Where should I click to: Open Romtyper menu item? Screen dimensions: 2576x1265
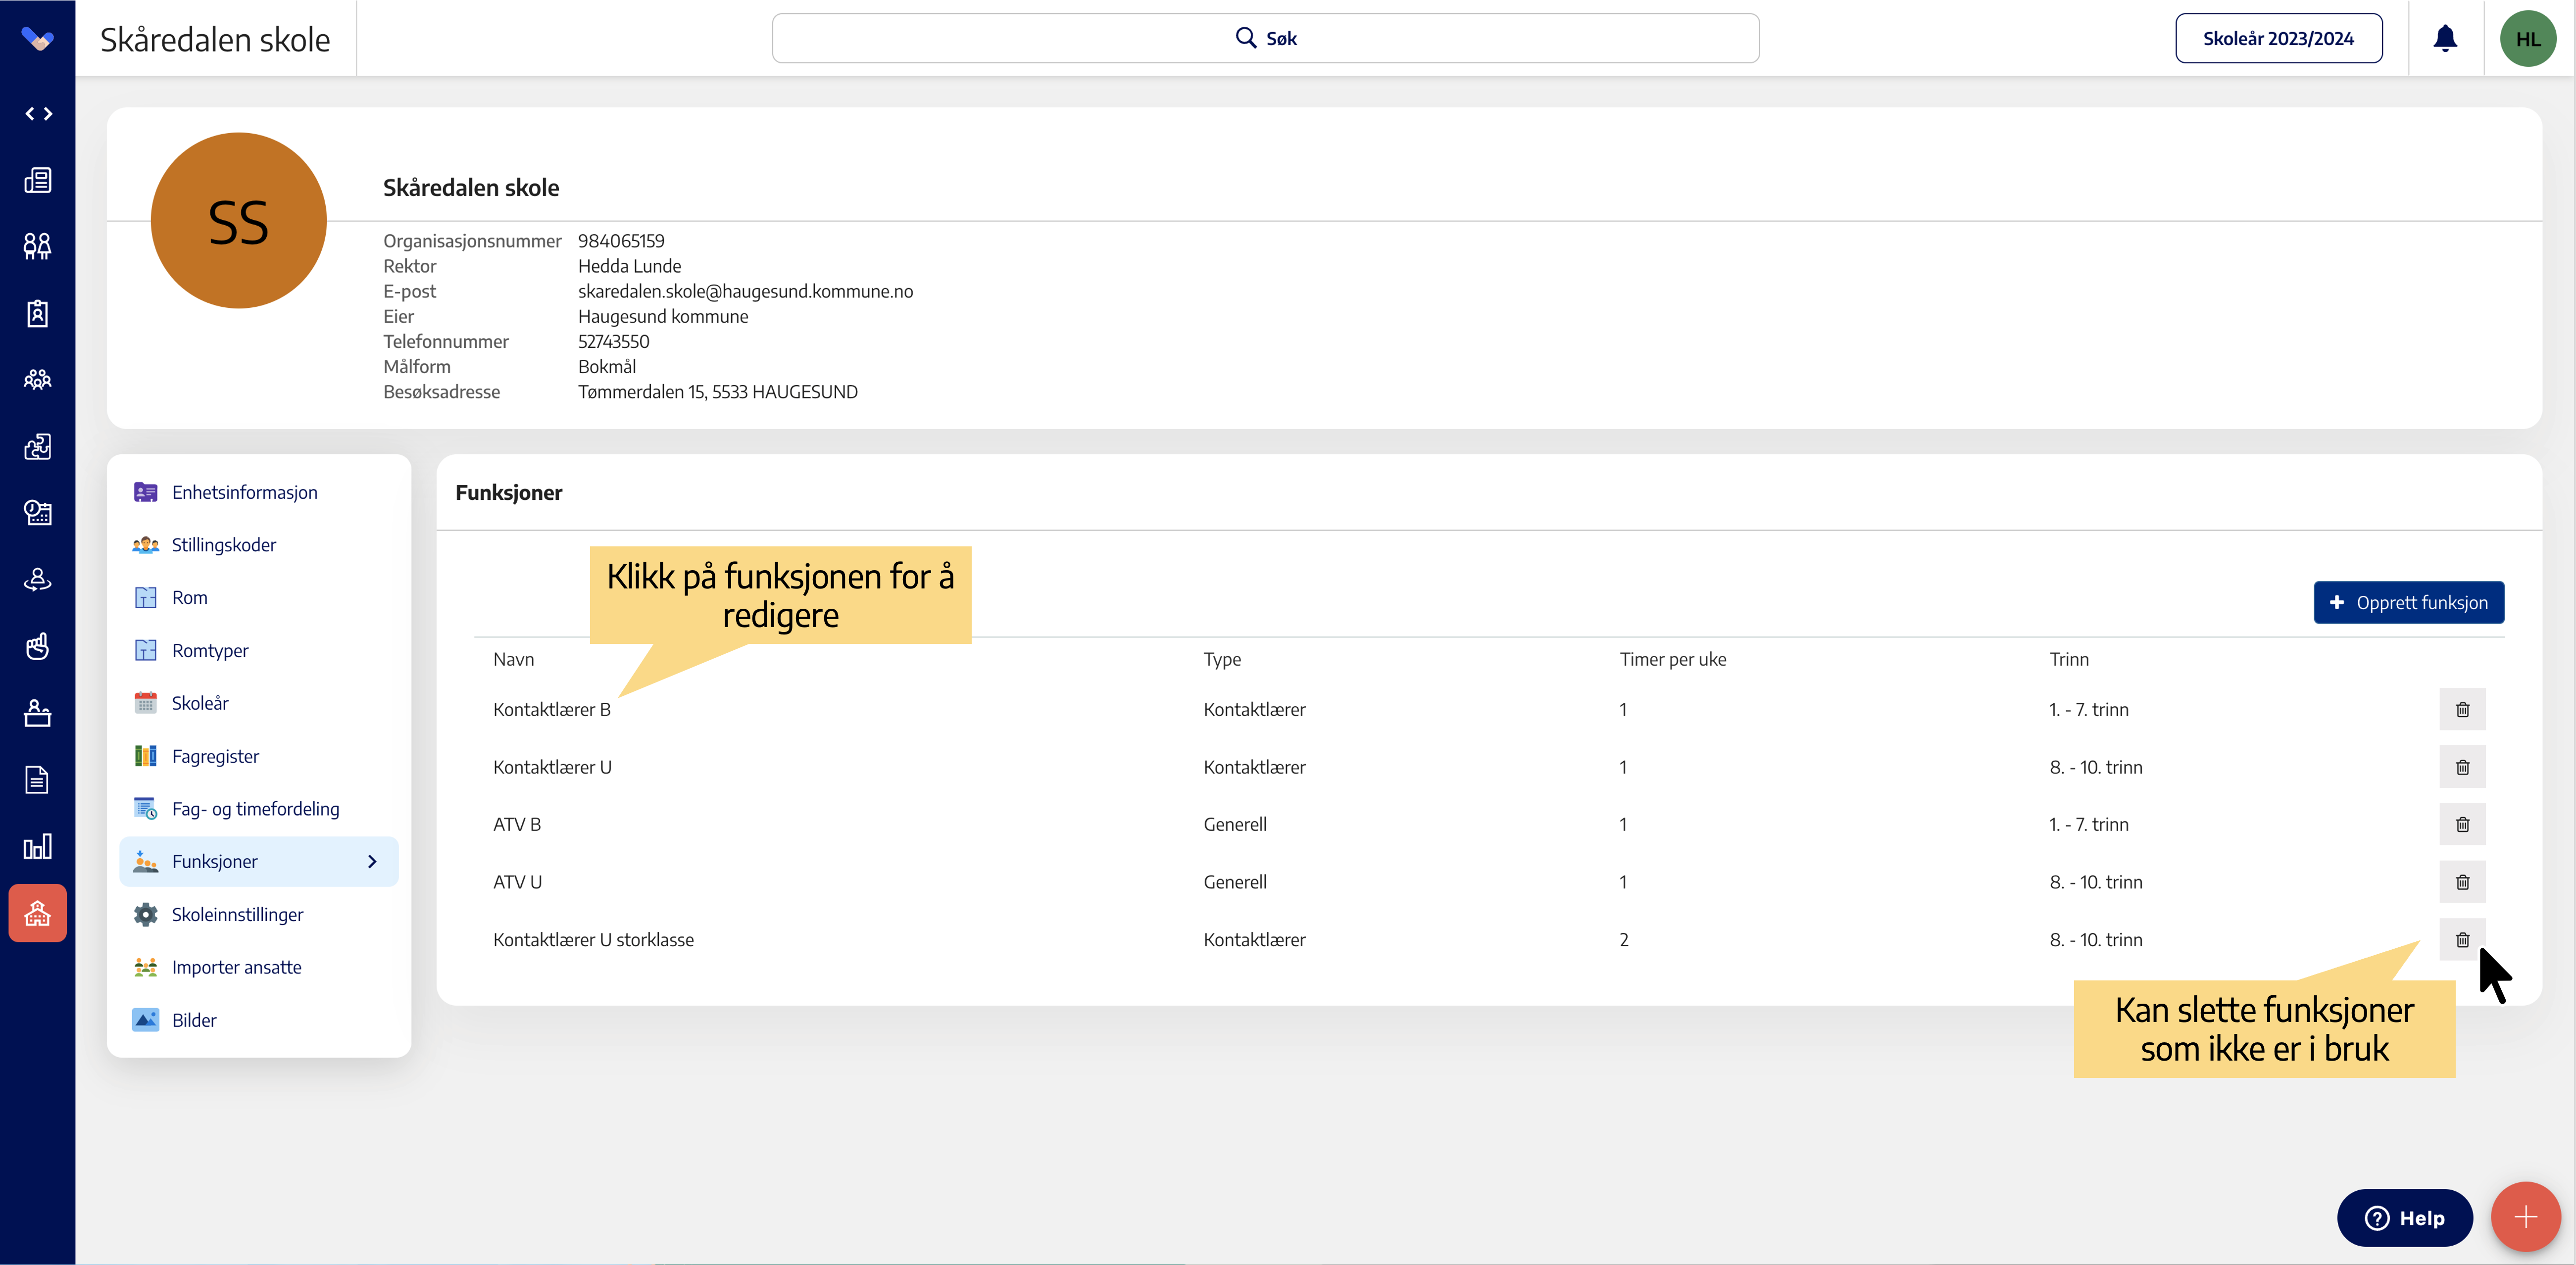tap(259, 650)
